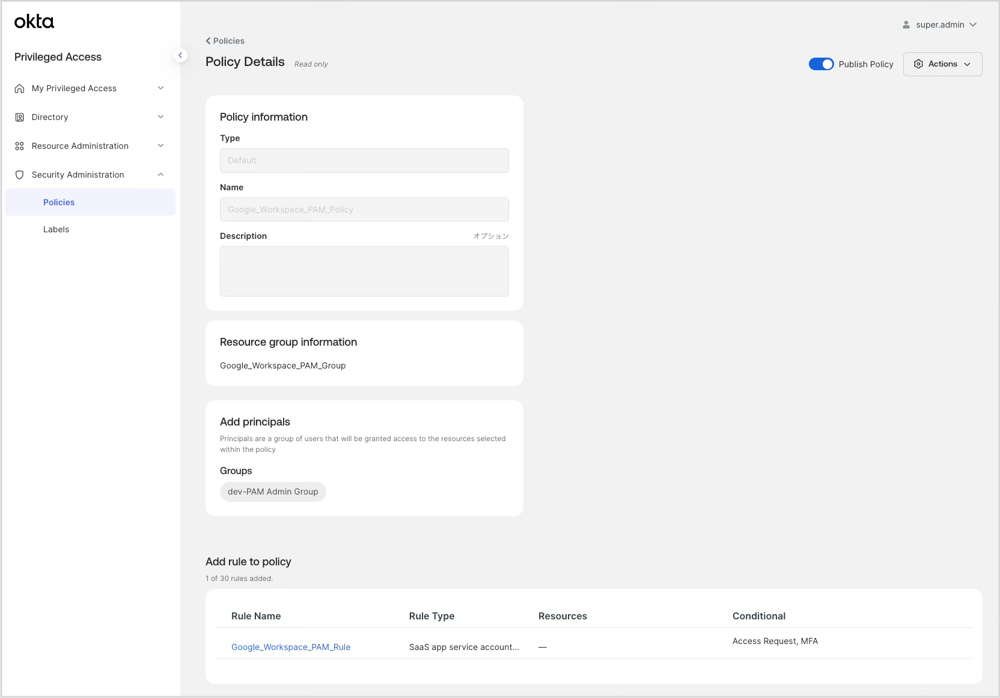
Task: Collapse the Security Administration chevron
Action: tap(160, 175)
